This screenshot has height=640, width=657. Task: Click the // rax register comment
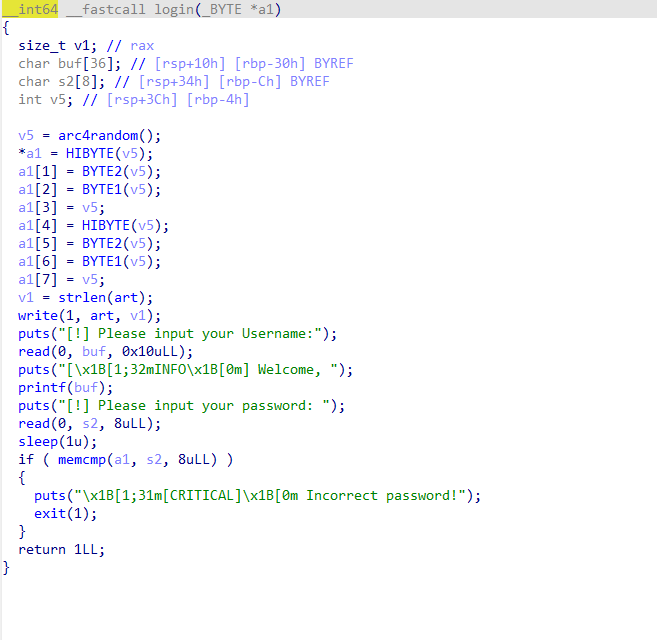pos(130,45)
